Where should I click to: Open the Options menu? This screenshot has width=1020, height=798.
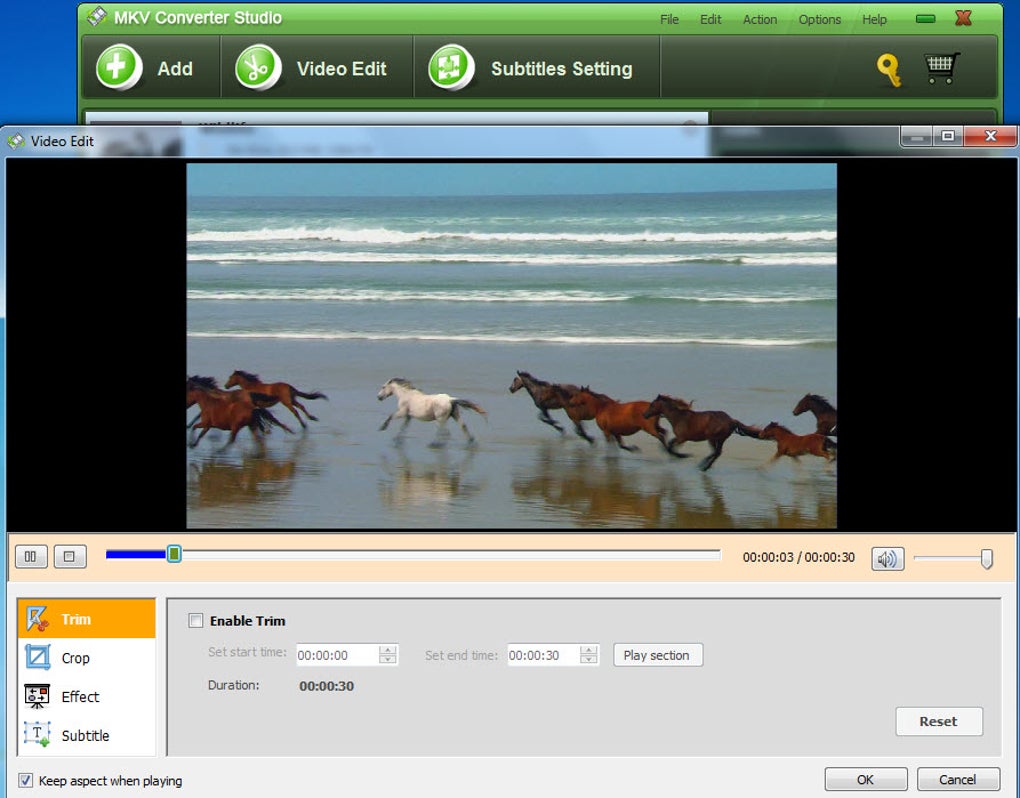(x=820, y=20)
